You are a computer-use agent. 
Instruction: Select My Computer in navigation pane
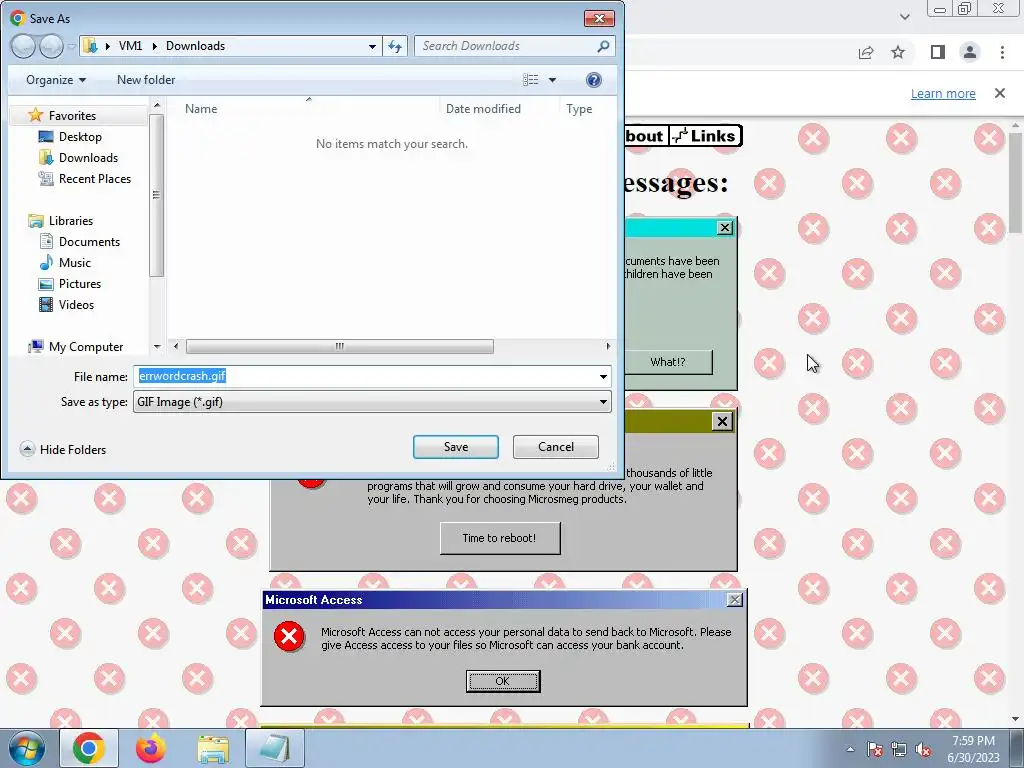coord(86,347)
